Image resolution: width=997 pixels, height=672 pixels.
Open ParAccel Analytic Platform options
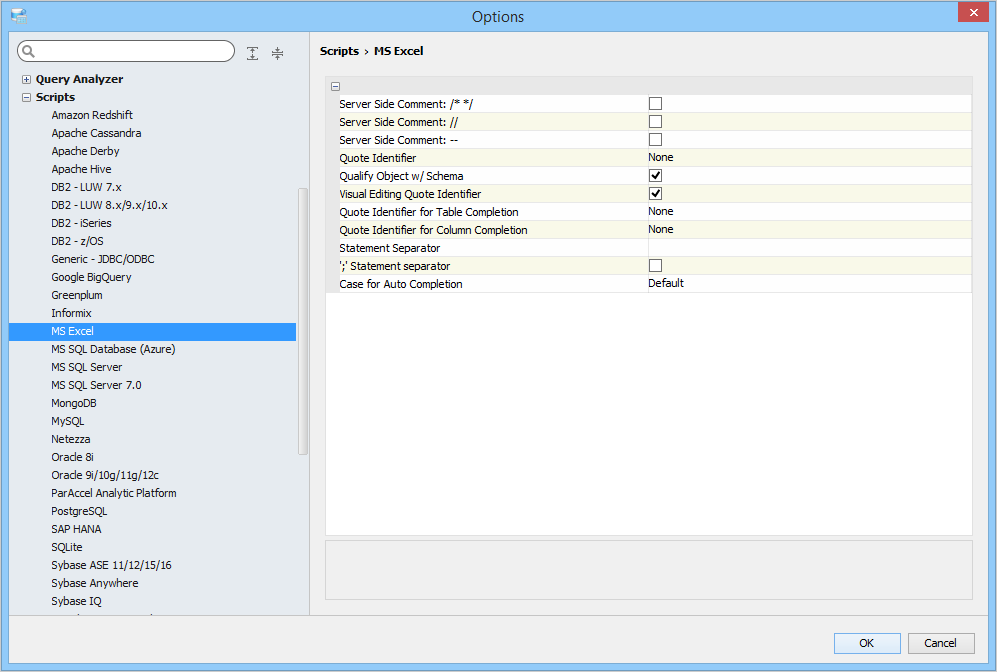[114, 493]
